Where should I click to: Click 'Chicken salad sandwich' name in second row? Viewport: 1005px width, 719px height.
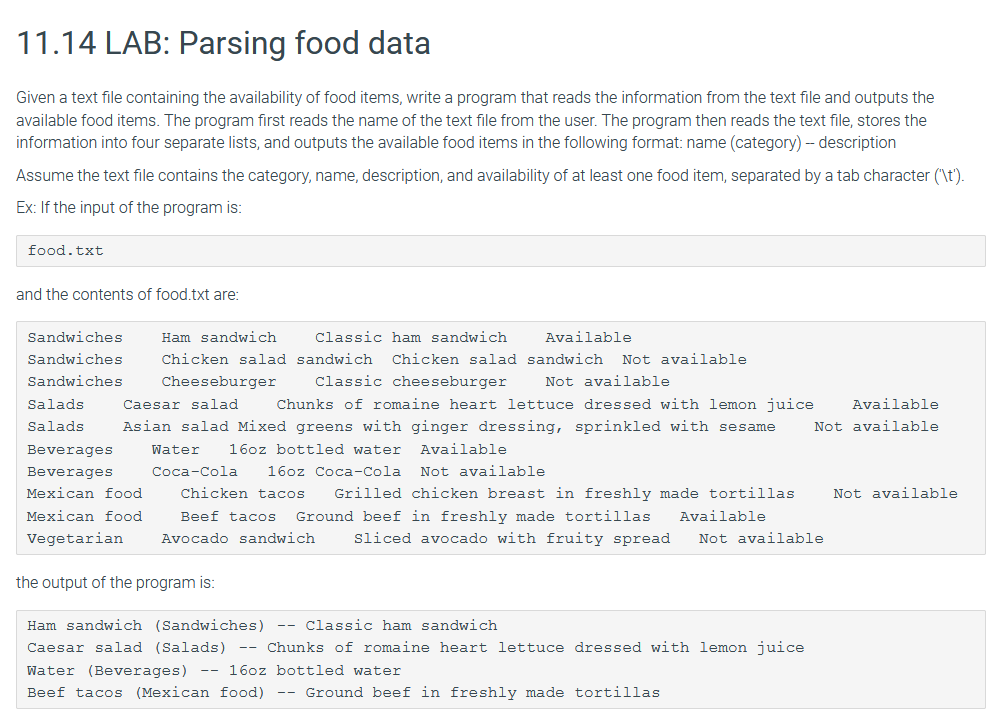pyautogui.click(x=267, y=360)
